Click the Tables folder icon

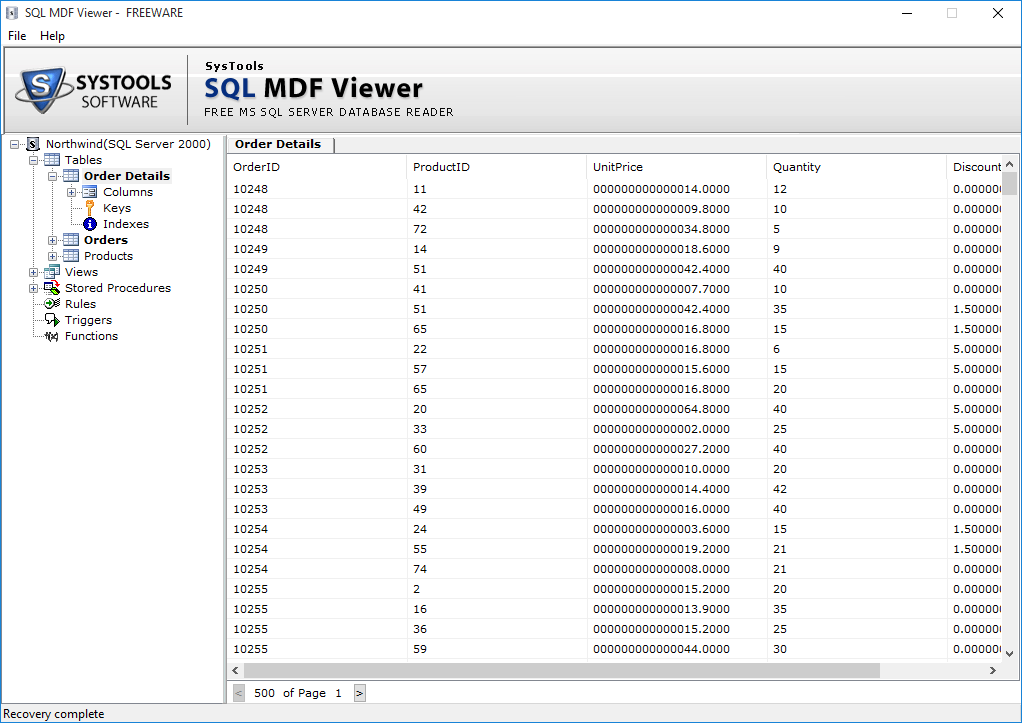tap(51, 160)
